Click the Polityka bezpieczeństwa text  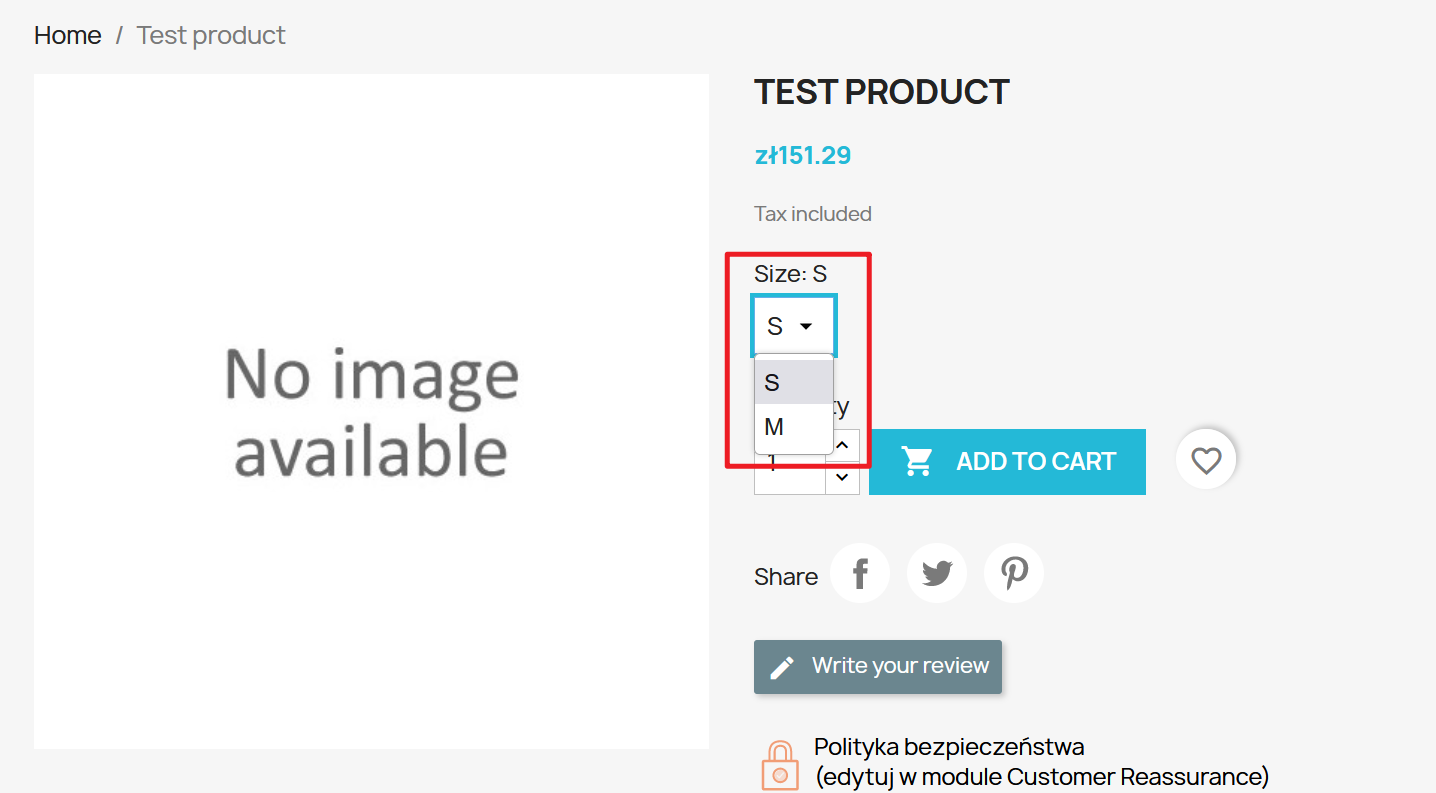pos(949,747)
